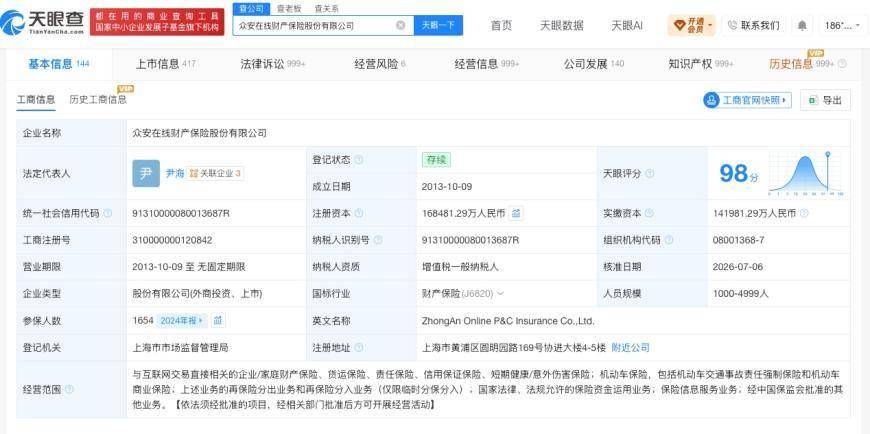The width and height of the screenshot is (870, 434).
Task: Click the English name ZhongAn Online P&C Insurance
Action: pyautogui.click(x=508, y=321)
